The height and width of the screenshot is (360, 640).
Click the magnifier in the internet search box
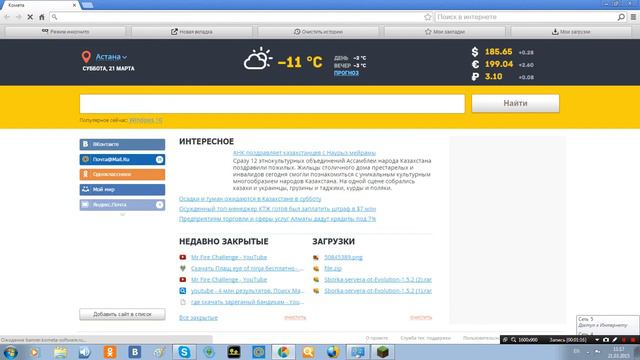621,17
